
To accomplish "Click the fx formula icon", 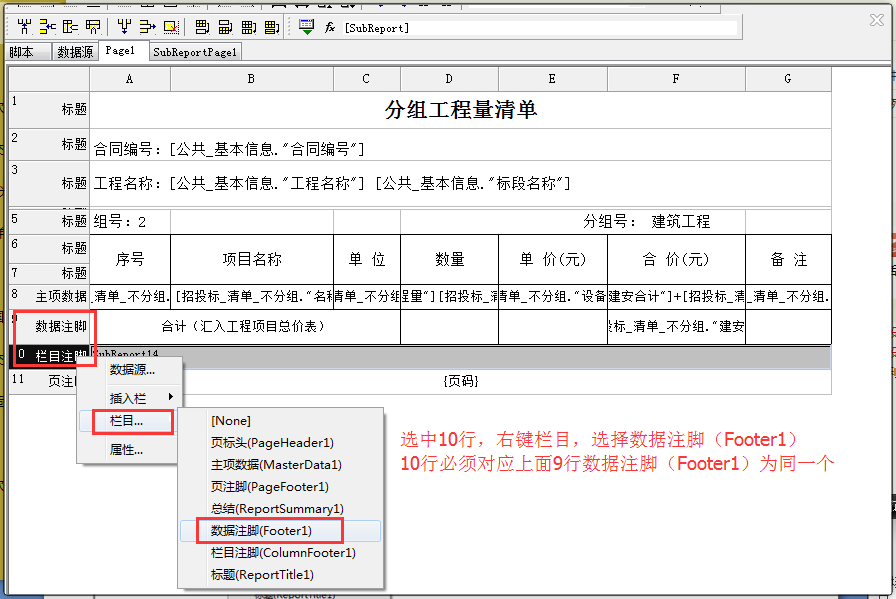I will 330,27.
